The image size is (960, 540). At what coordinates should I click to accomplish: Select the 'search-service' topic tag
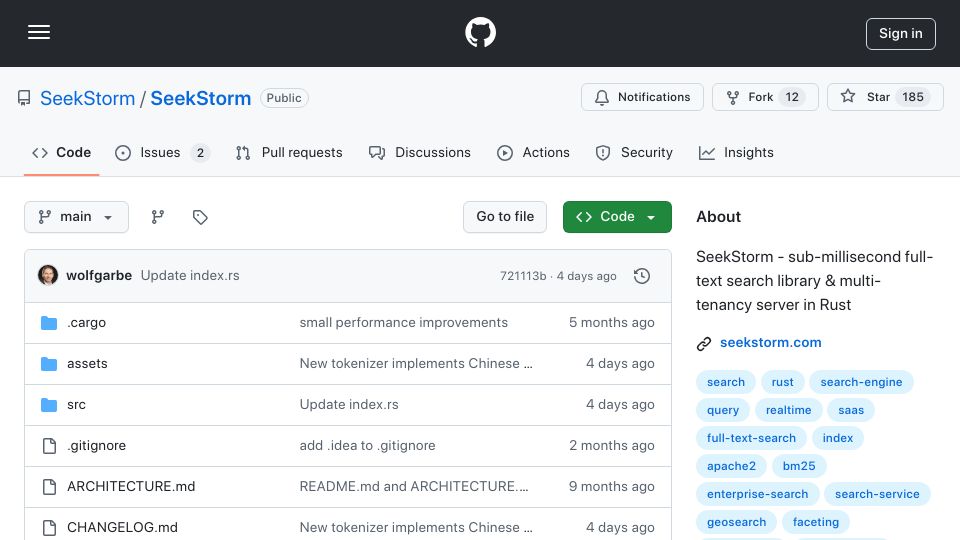[877, 495]
